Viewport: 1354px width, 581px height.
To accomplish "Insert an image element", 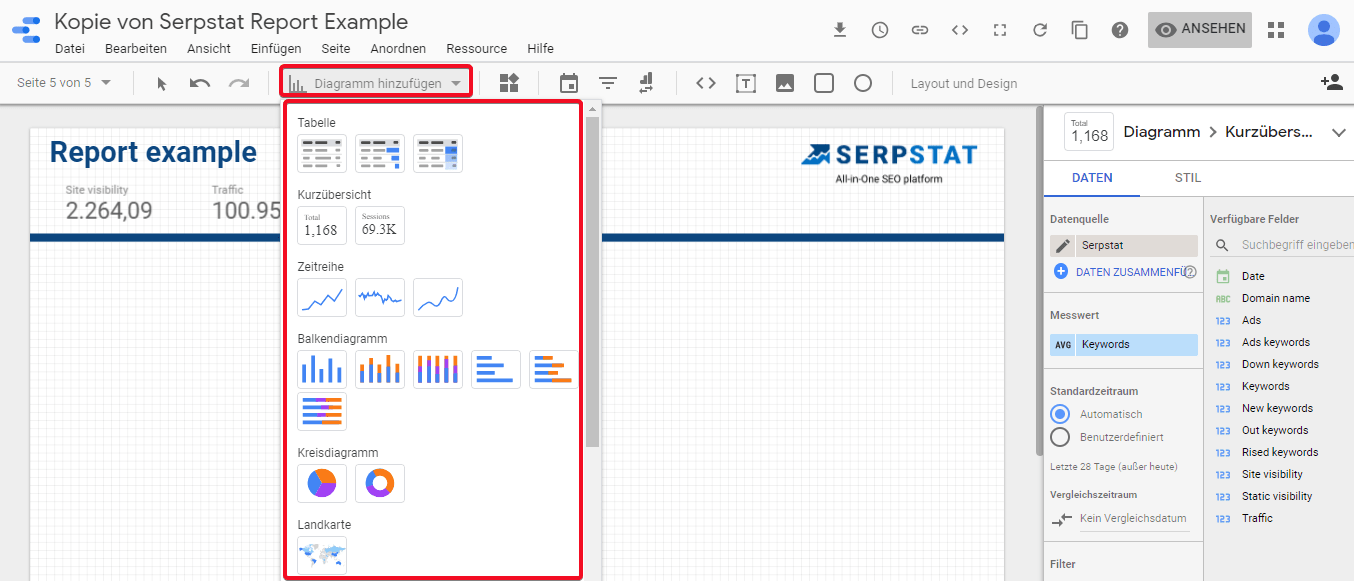I will 785,83.
